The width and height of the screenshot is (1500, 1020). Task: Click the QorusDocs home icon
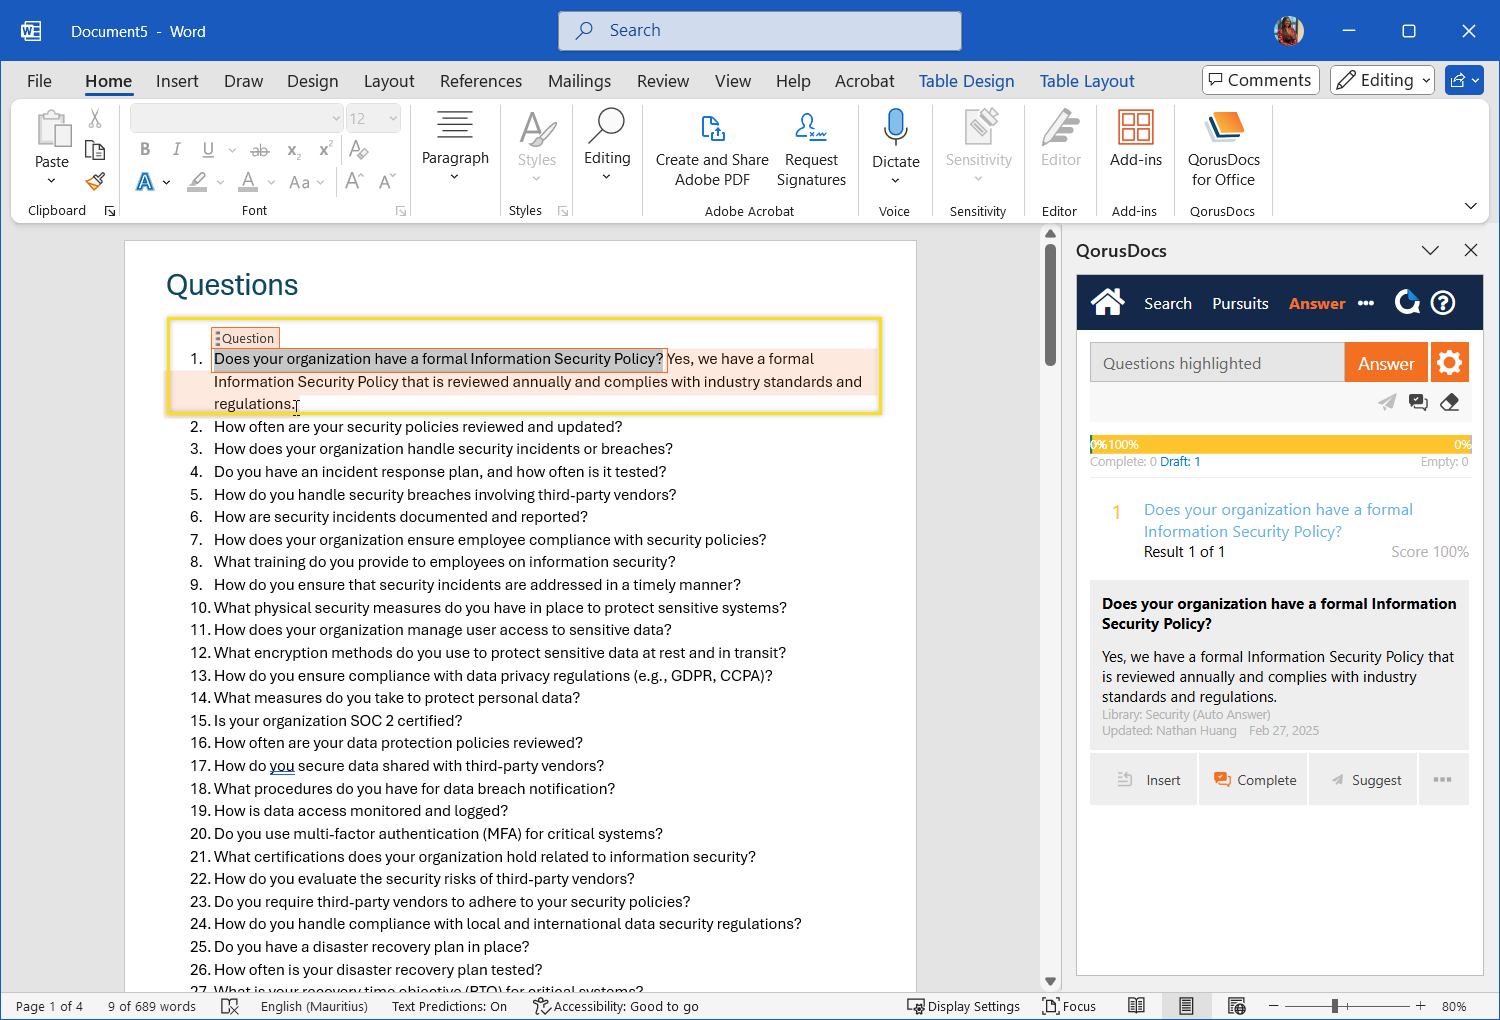click(x=1108, y=302)
